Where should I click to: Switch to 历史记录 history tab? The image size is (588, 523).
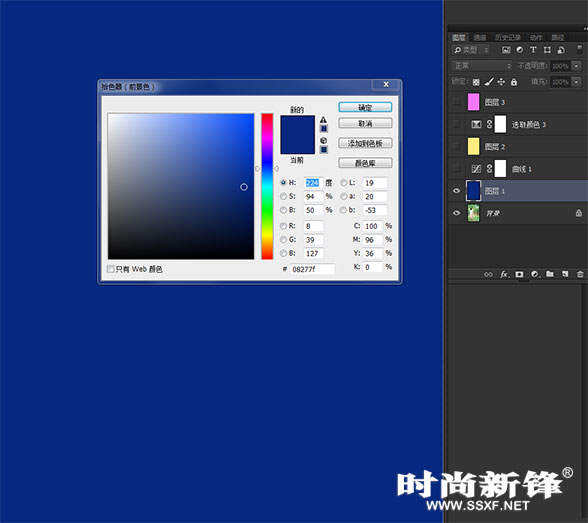pyautogui.click(x=508, y=37)
